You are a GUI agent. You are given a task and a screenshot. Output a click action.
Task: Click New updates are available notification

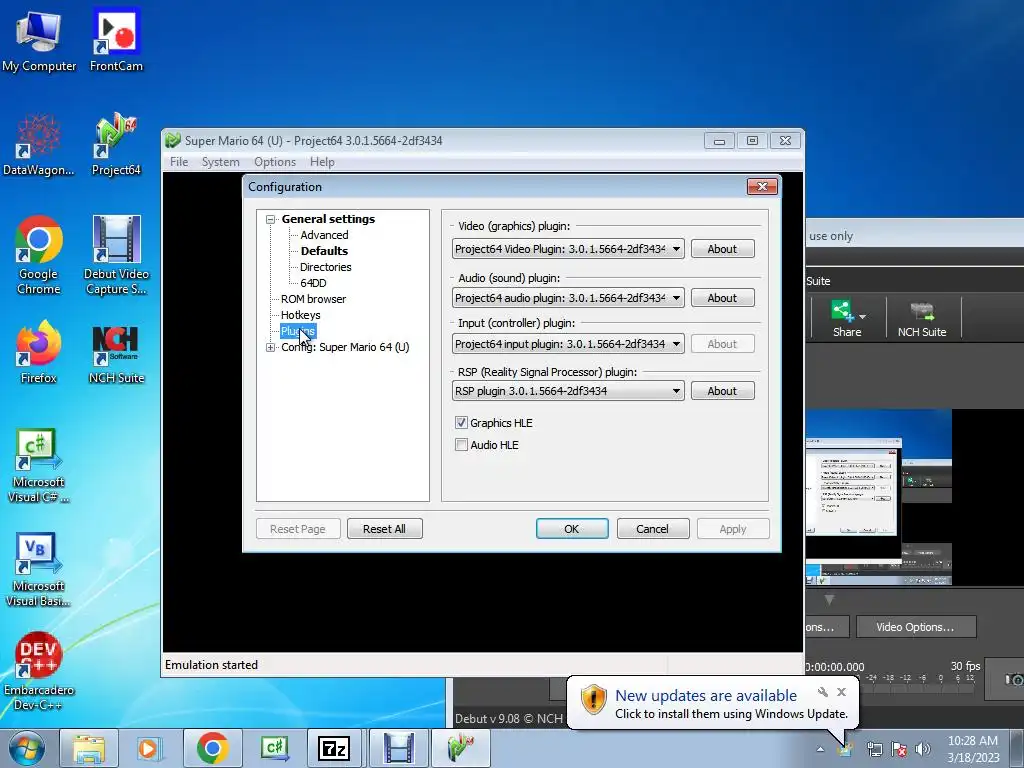point(706,696)
